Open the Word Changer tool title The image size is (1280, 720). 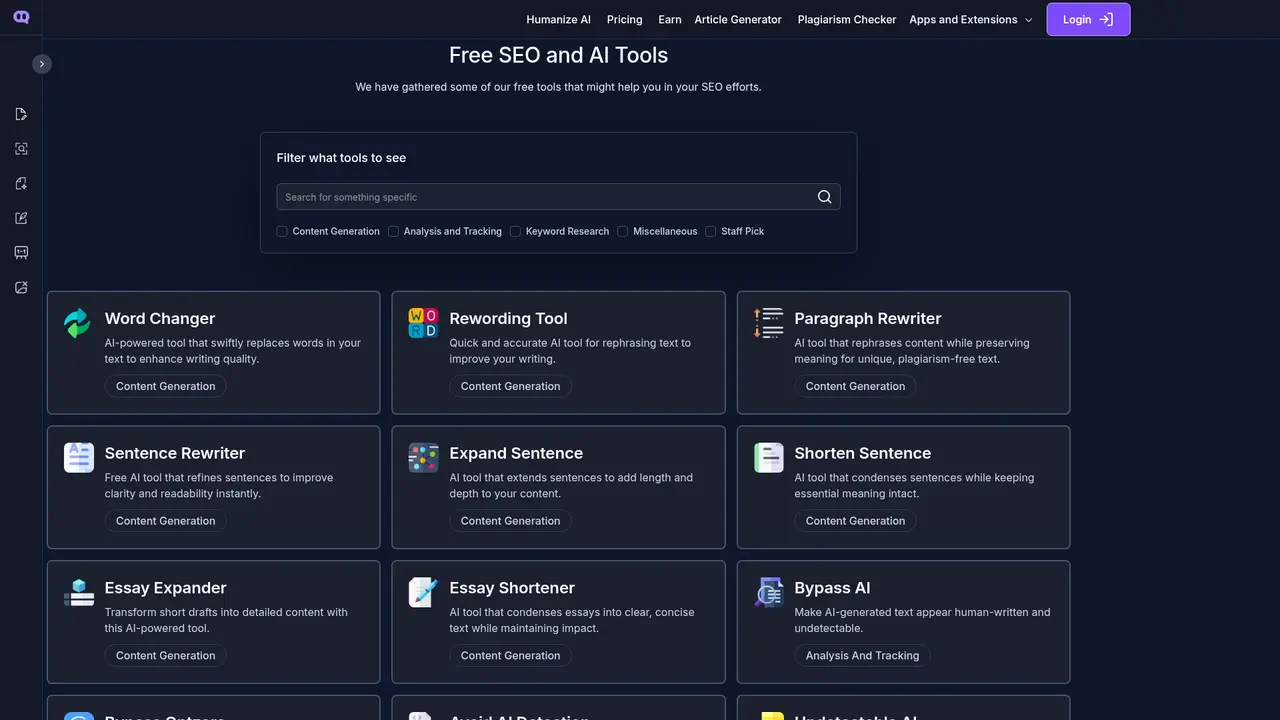pos(160,318)
